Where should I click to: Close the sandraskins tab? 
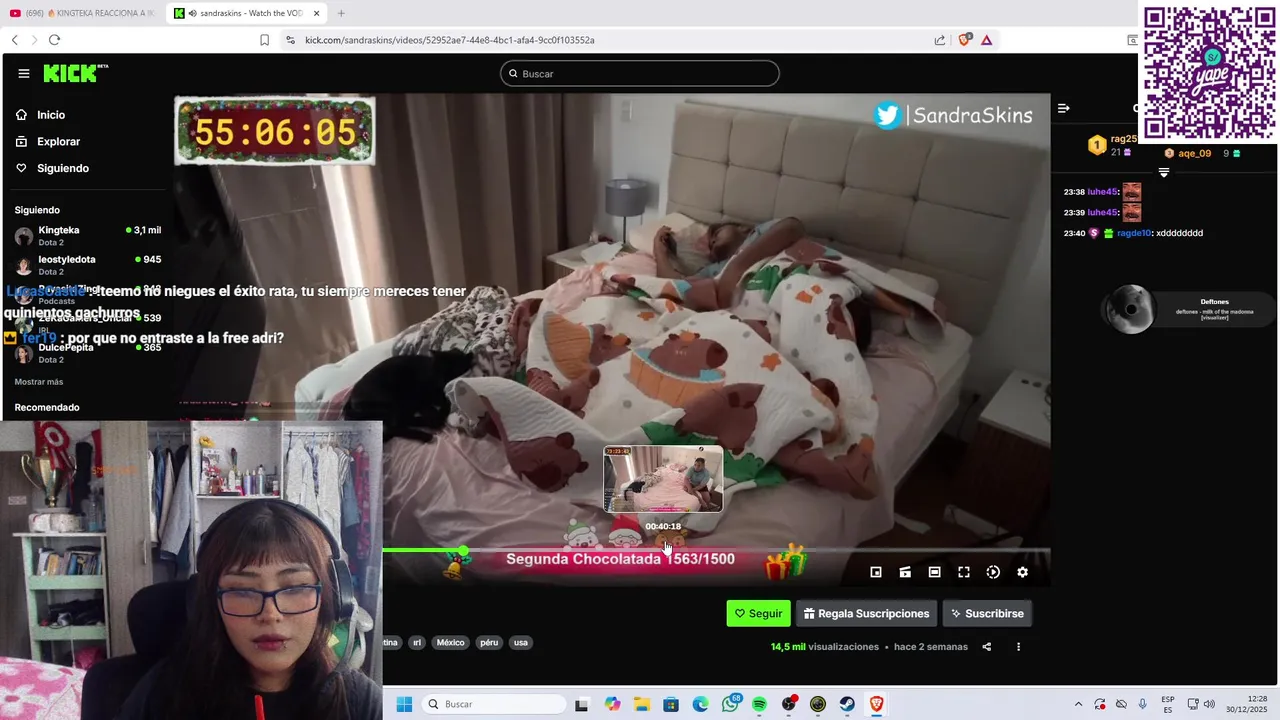[317, 13]
